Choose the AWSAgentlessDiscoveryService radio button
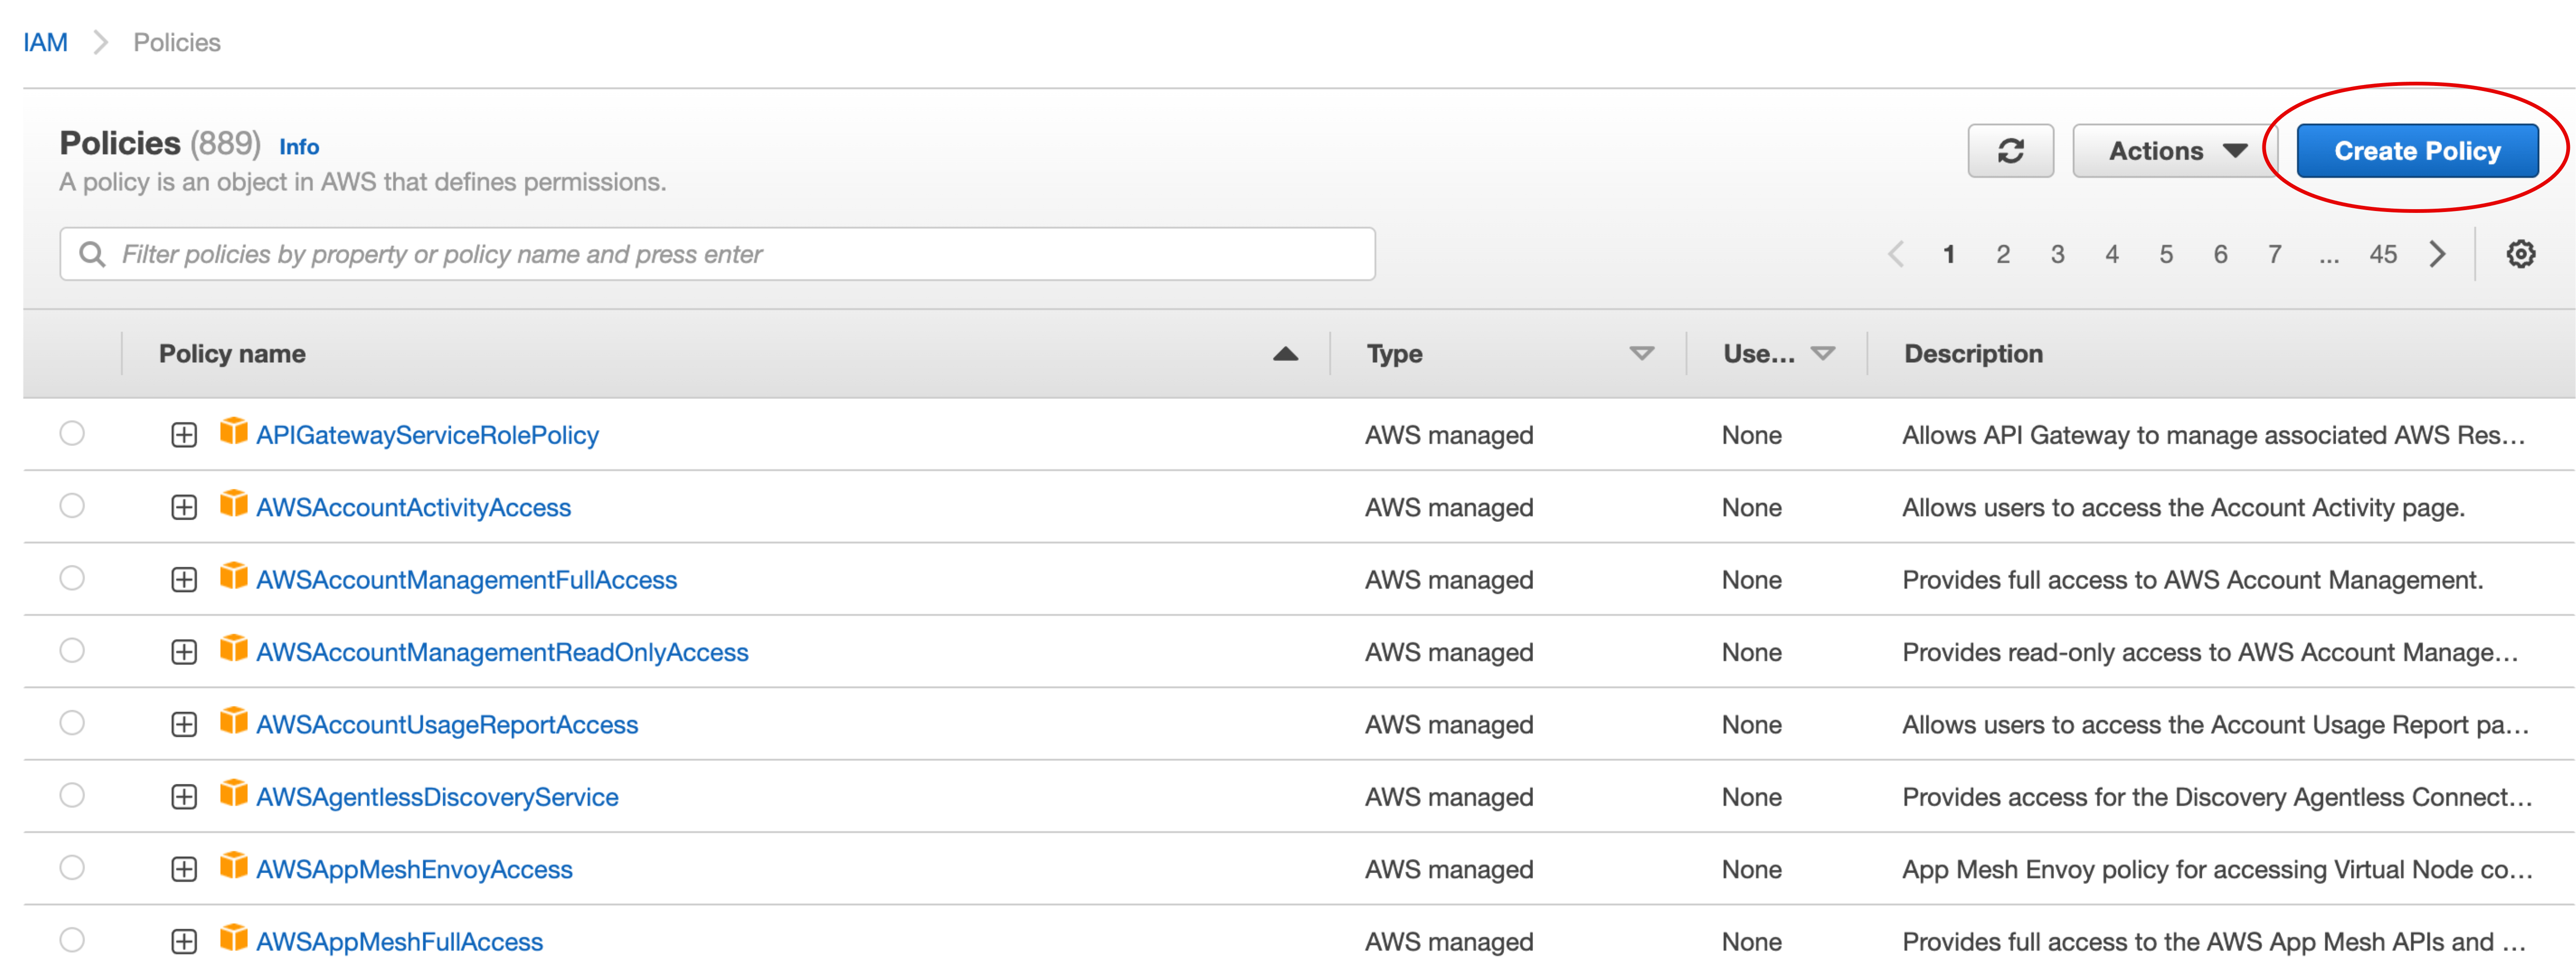This screenshot has width=2576, height=973. (x=72, y=795)
